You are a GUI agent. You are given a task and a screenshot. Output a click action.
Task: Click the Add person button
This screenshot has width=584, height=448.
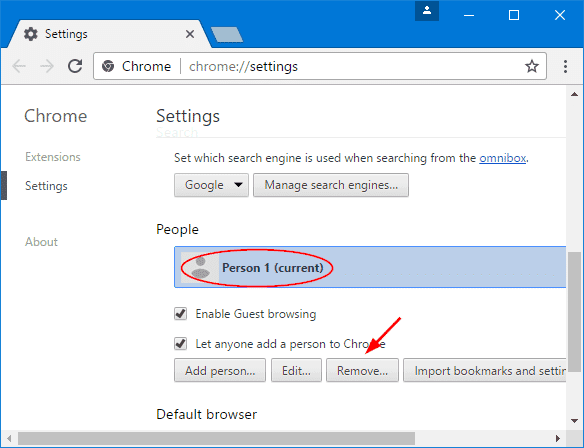220,371
